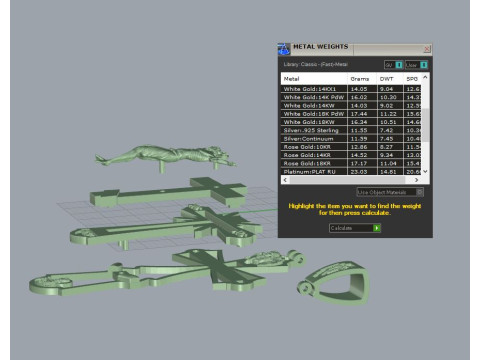Click the 11.04 DWT value

[x=388, y=163]
